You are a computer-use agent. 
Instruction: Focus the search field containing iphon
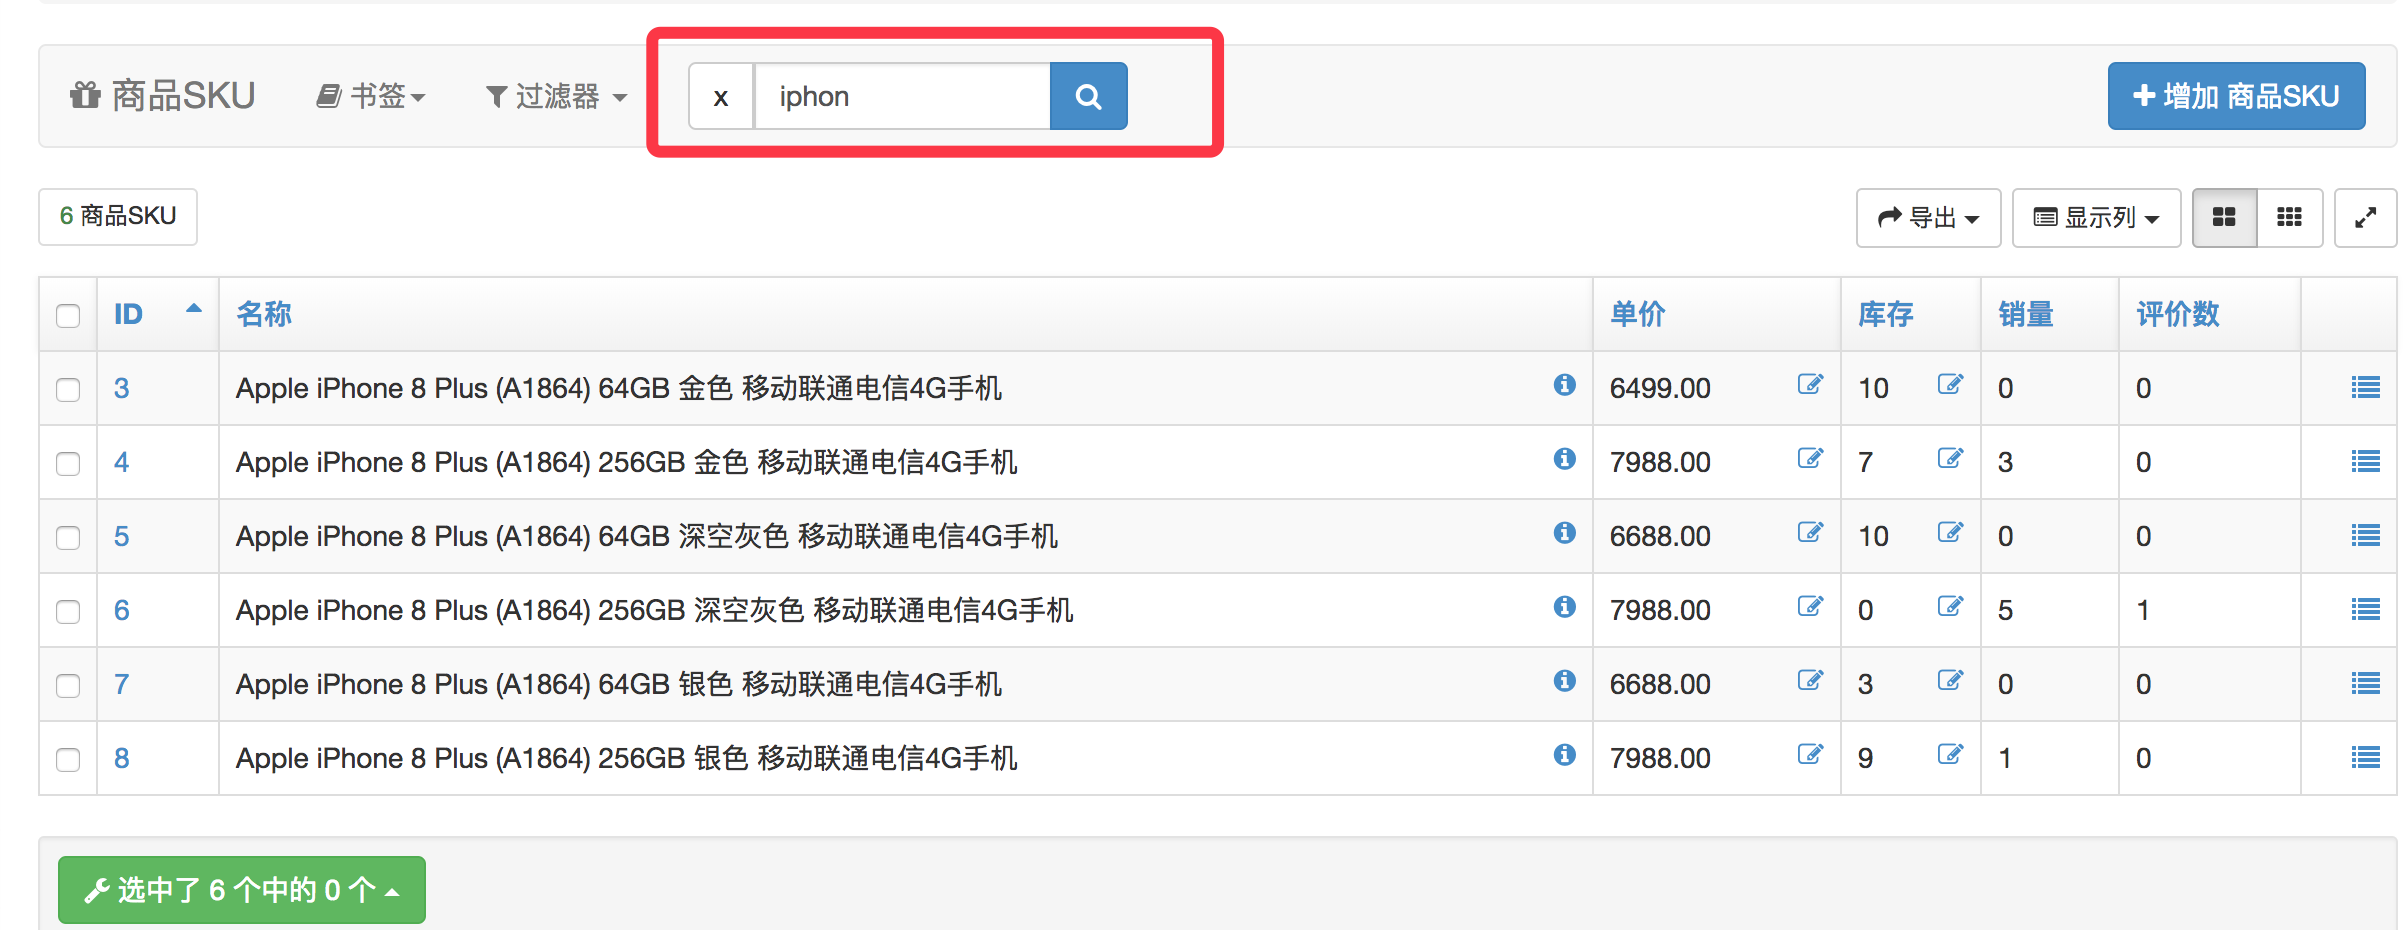902,96
